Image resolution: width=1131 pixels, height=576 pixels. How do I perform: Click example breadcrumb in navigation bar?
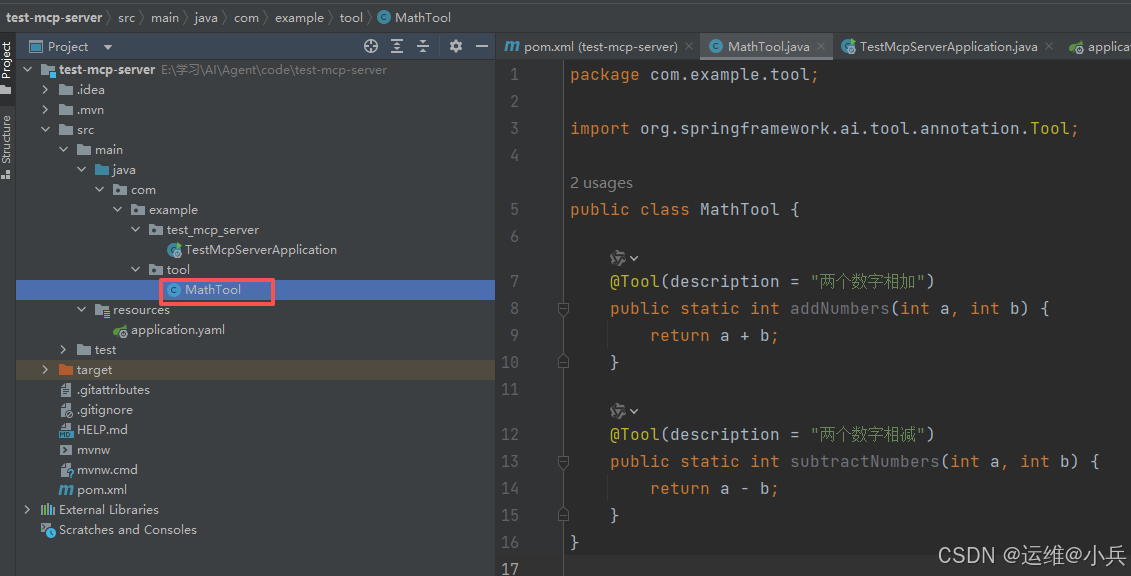tap(299, 18)
